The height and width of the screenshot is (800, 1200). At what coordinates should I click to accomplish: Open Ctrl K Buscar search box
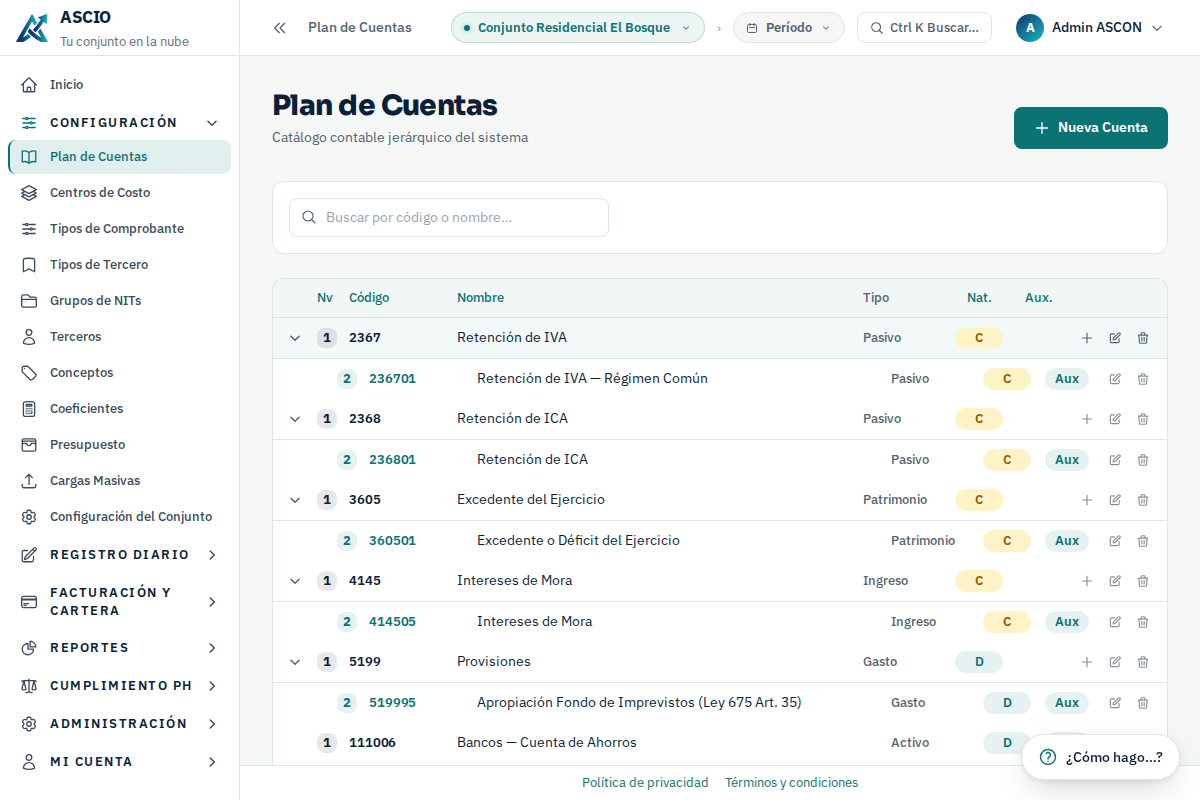[x=924, y=28]
